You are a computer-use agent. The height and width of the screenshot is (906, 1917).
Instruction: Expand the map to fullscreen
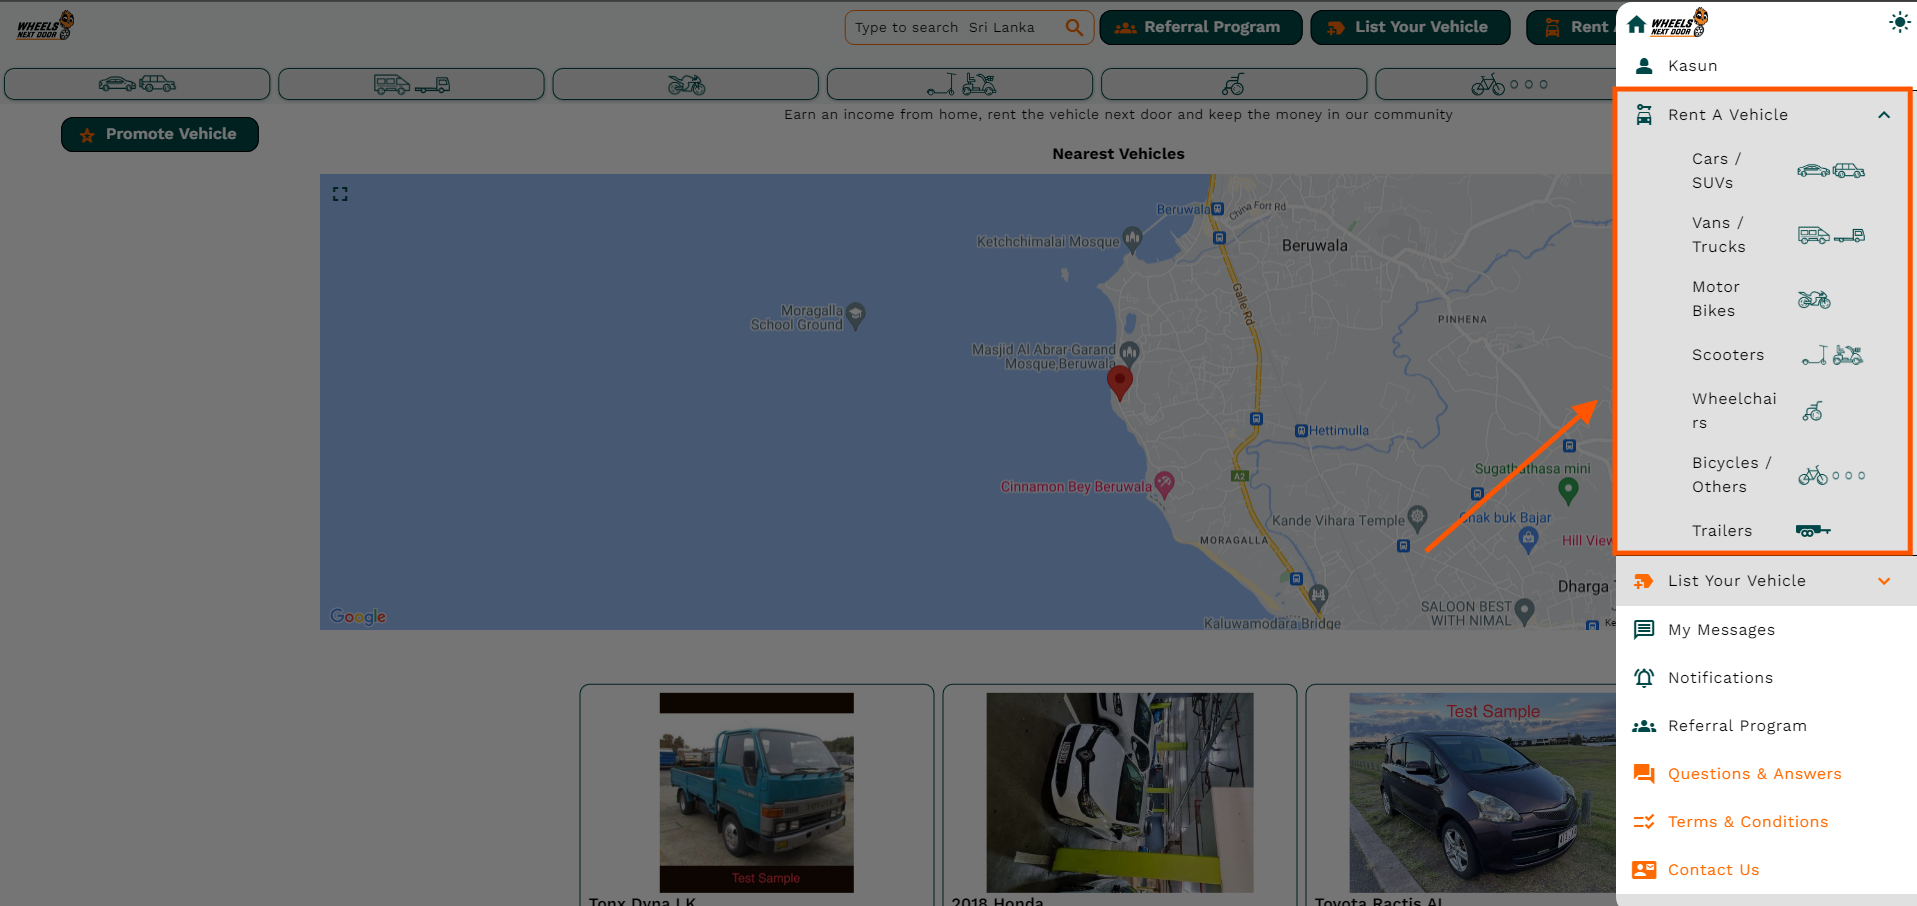(x=340, y=194)
